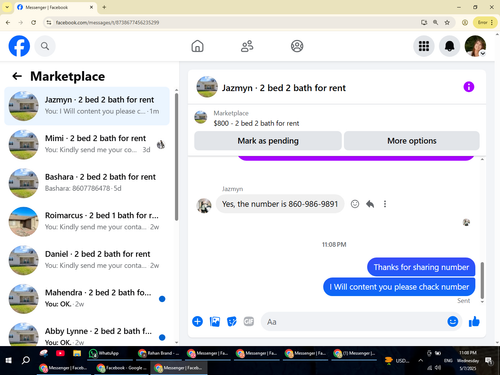The width and height of the screenshot is (500, 375).
Task: Open the browser zoom magnifier icon
Action: coord(435,23)
